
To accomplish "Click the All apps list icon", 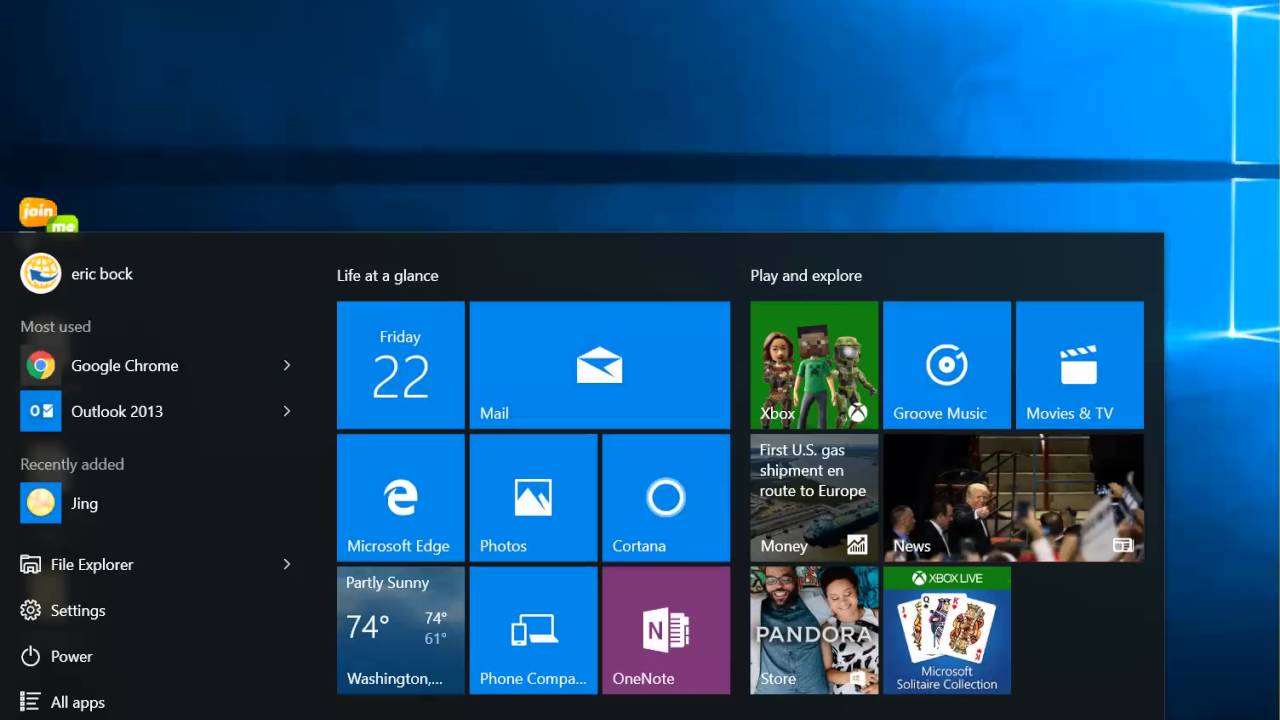I will 31,702.
